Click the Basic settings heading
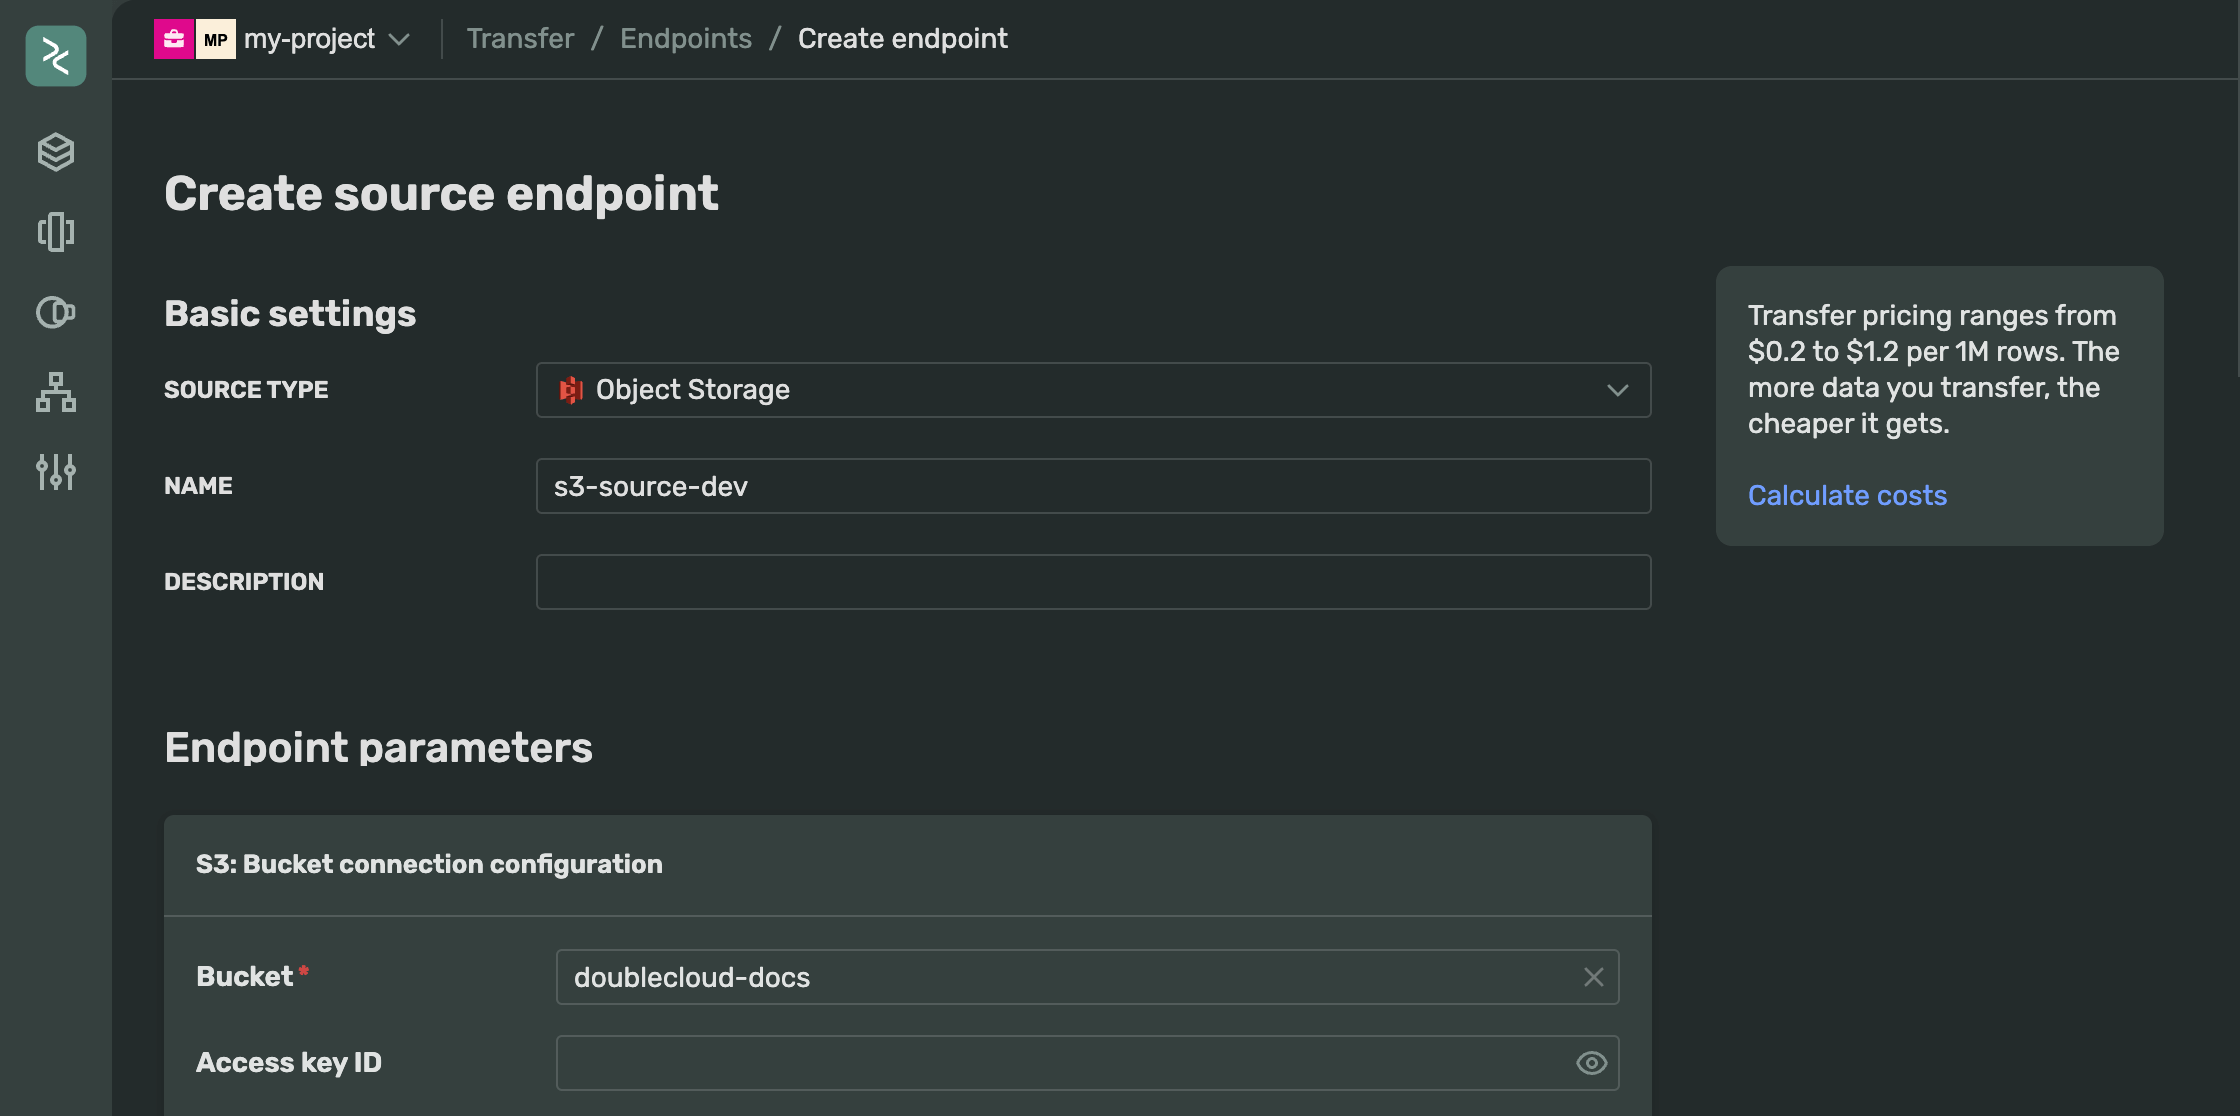The width and height of the screenshot is (2240, 1116). tap(290, 314)
